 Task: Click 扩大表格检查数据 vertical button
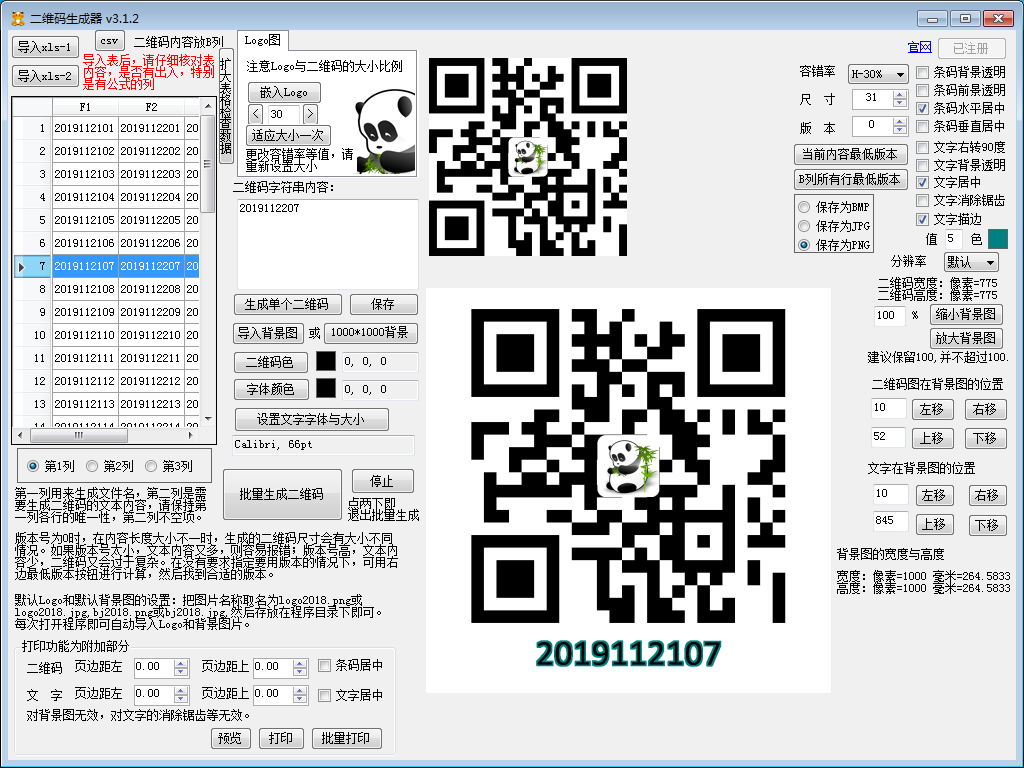pyautogui.click(x=226, y=106)
